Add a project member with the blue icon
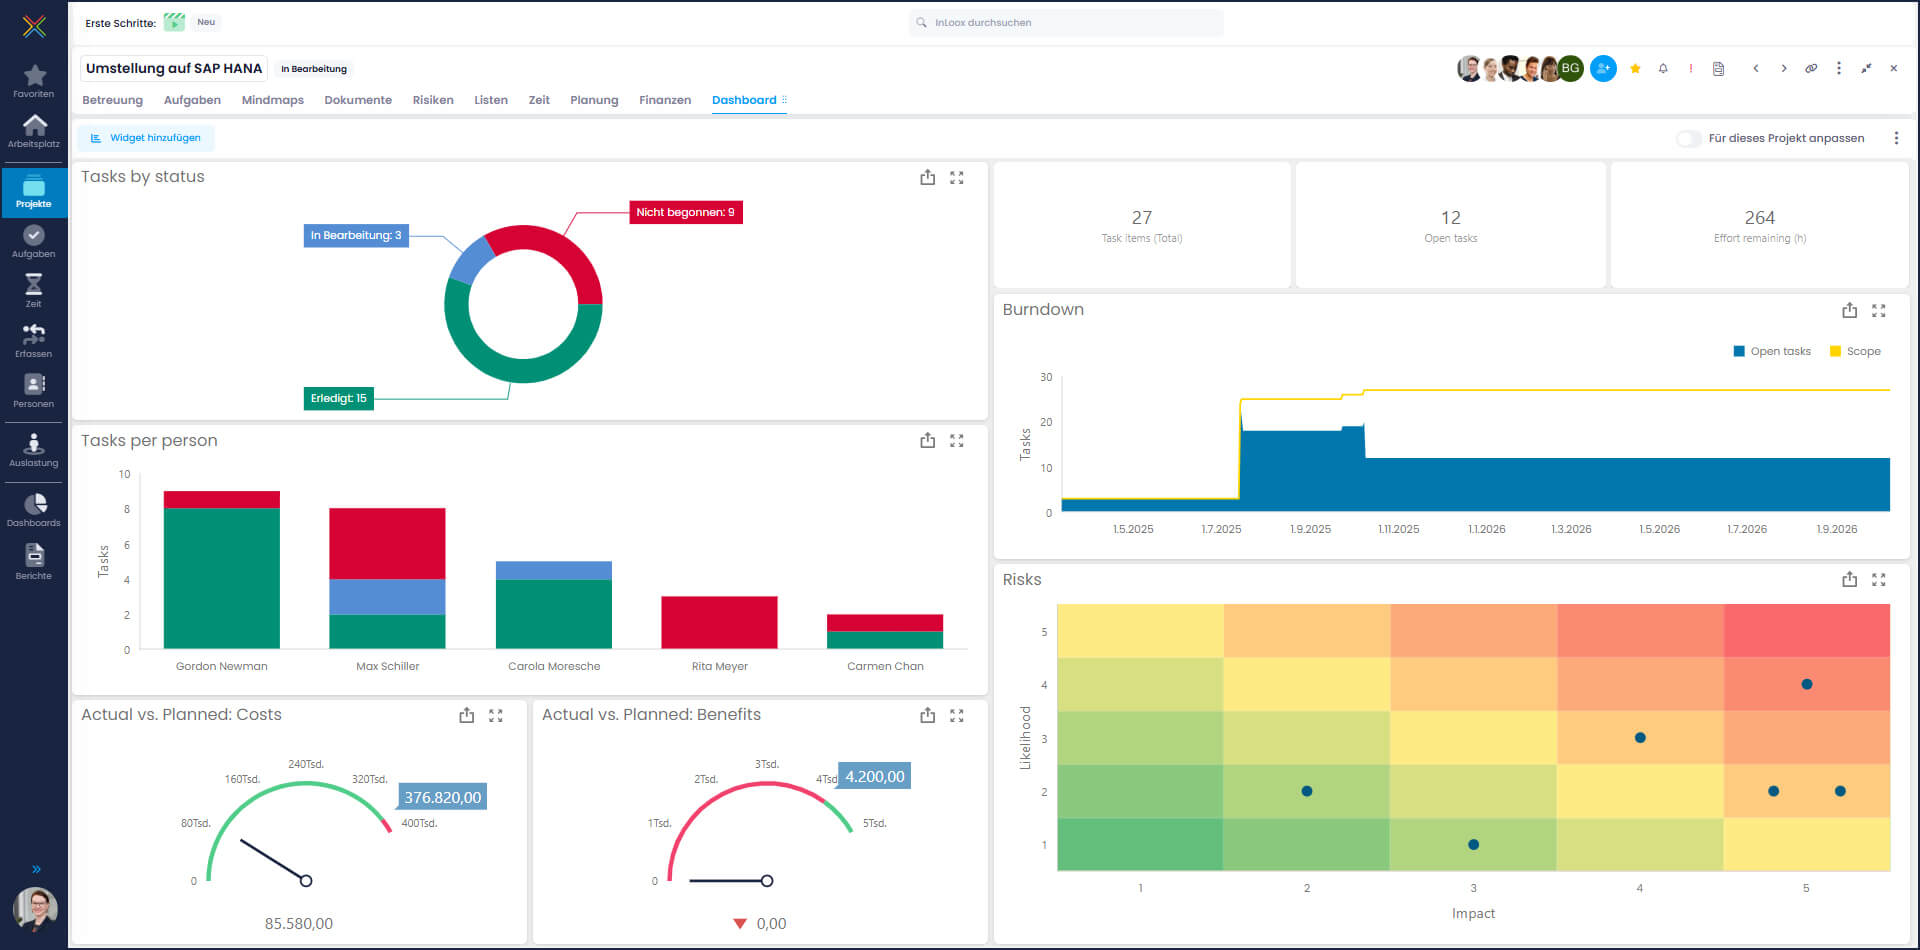Image resolution: width=1920 pixels, height=950 pixels. click(1603, 68)
